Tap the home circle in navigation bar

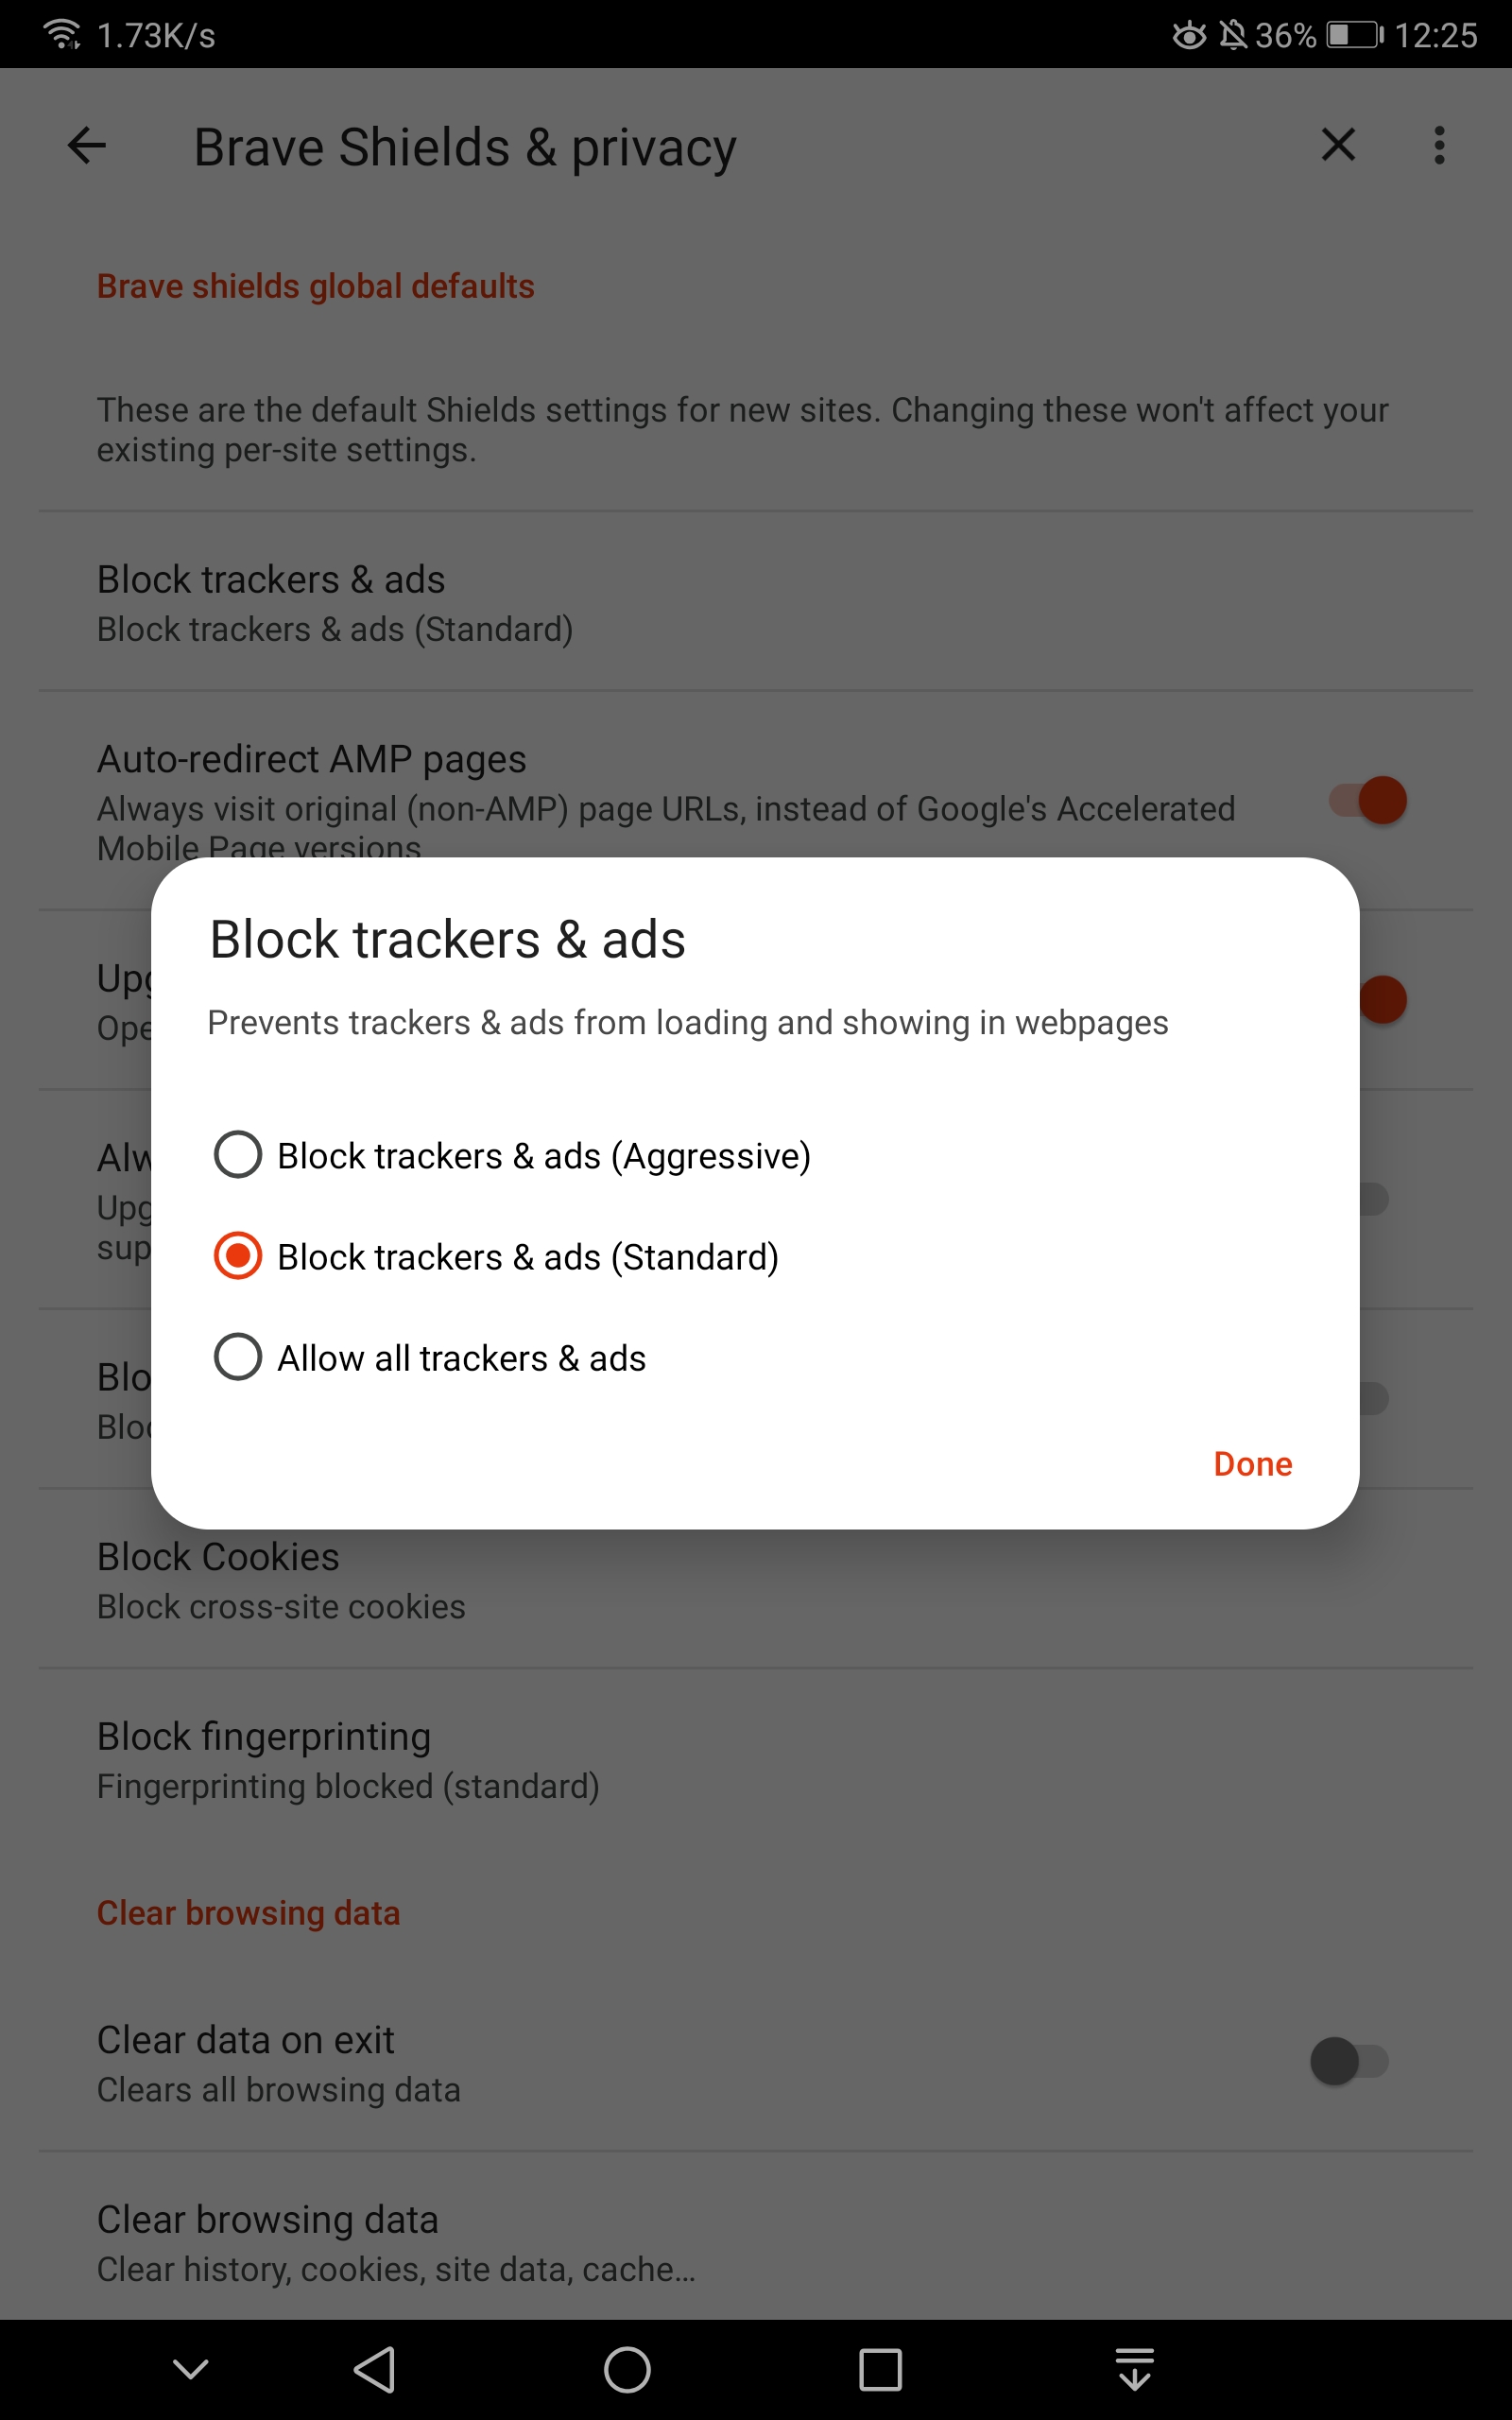[x=627, y=2370]
